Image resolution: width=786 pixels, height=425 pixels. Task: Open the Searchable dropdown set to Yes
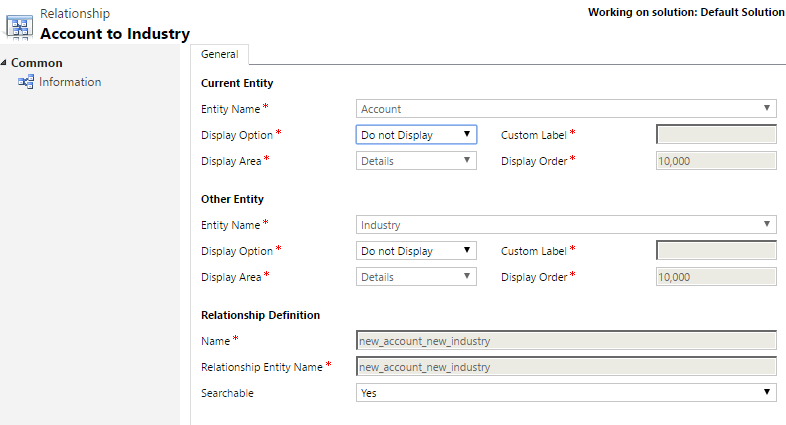566,393
